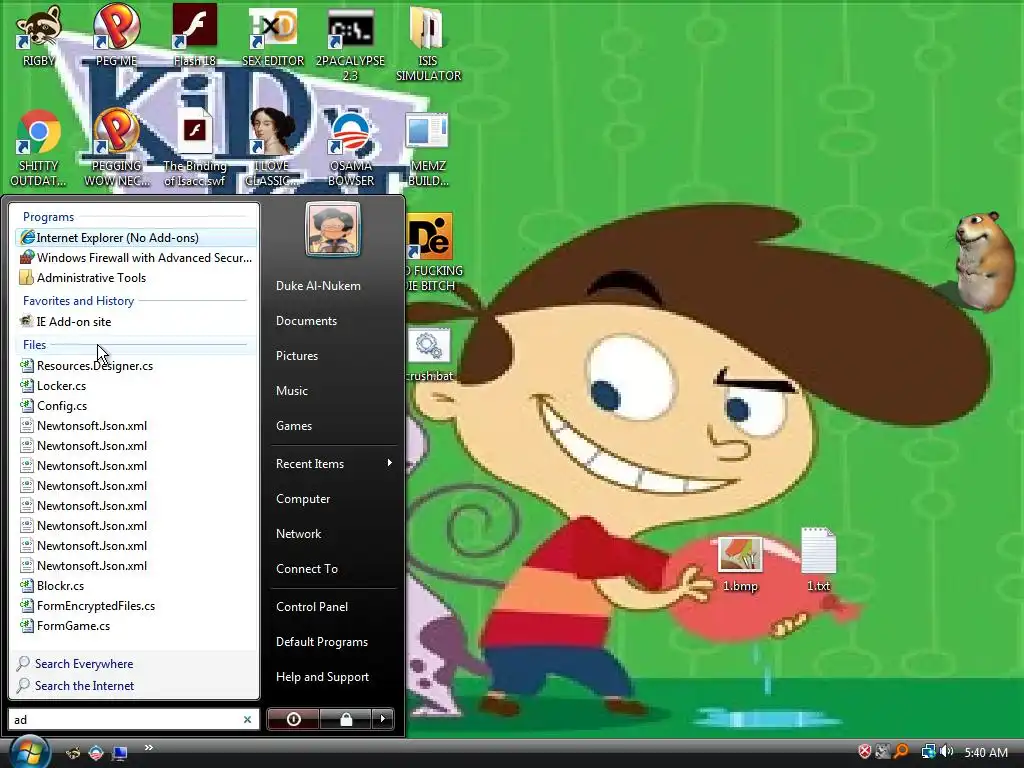Open the RIGBY raccoon desktop shortcut
Image resolution: width=1024 pixels, height=768 pixels.
coord(39,36)
